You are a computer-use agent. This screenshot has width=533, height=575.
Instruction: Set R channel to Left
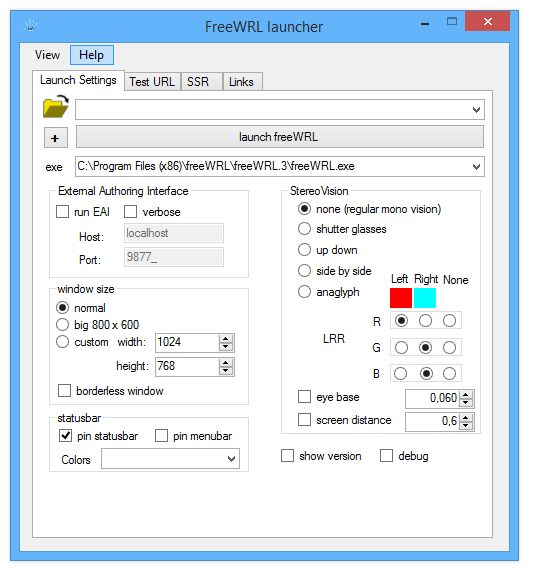[401, 321]
